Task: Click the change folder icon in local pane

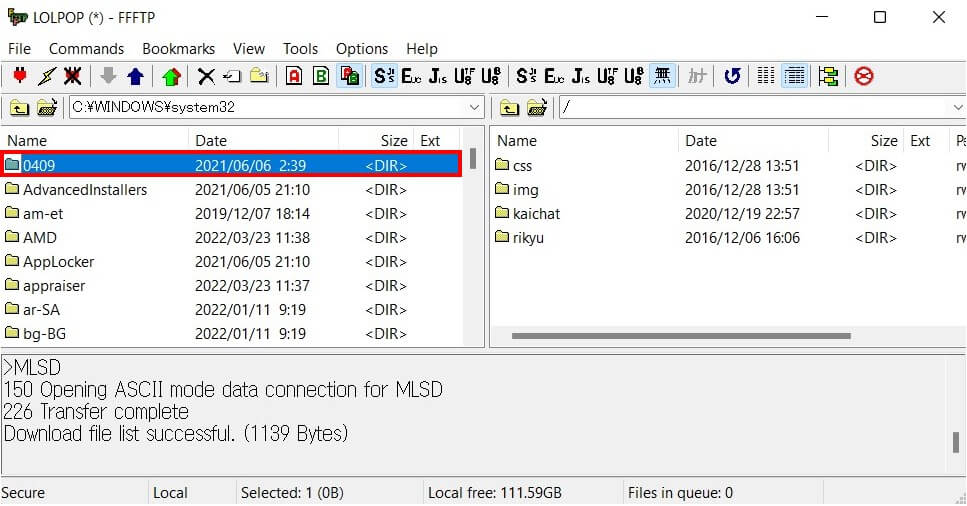Action: 47,108
